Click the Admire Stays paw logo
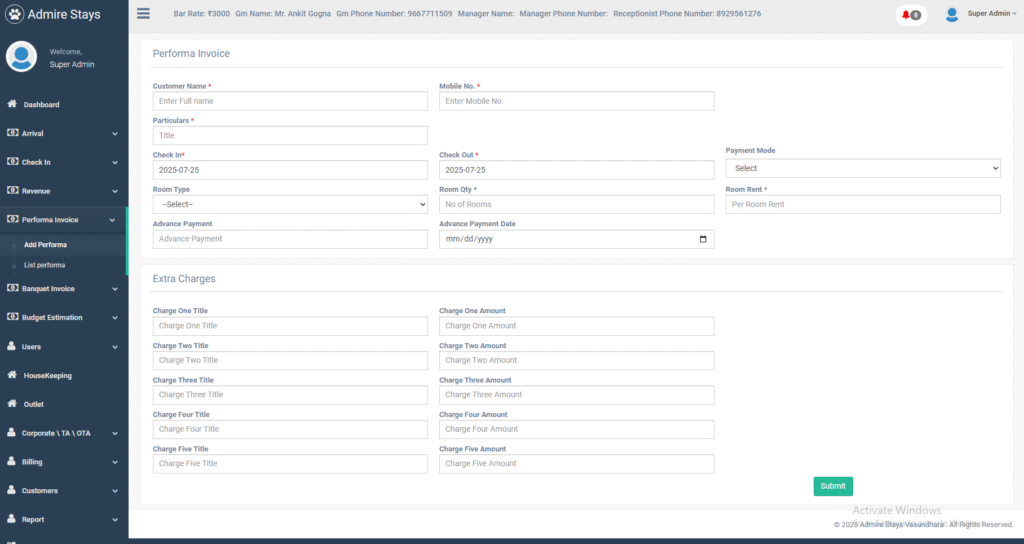Viewport: 1024px width, 544px height. [x=14, y=15]
